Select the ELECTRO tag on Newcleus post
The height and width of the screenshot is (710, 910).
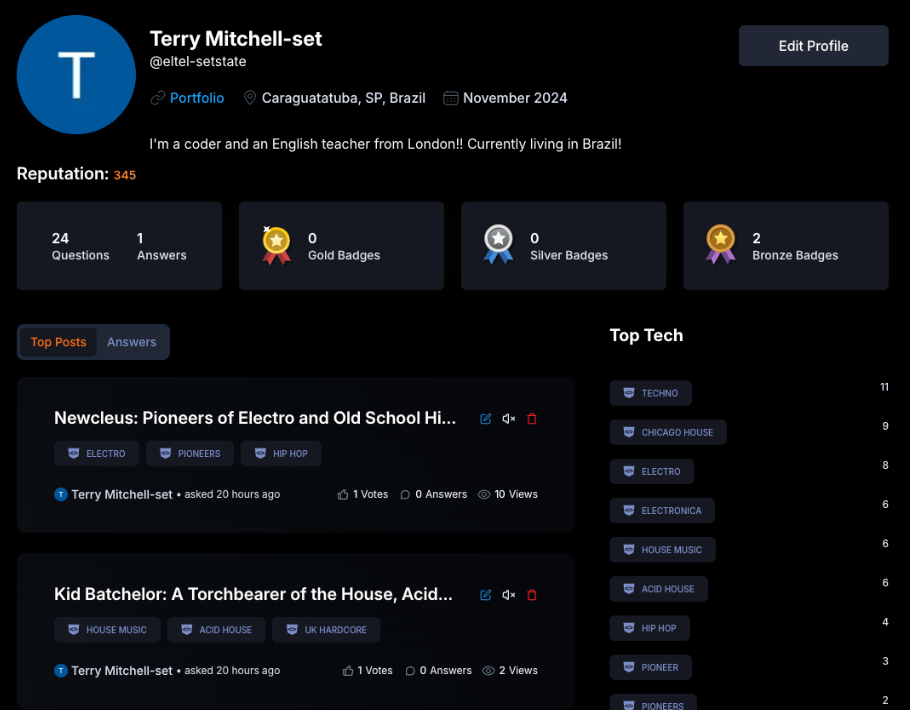coord(96,453)
